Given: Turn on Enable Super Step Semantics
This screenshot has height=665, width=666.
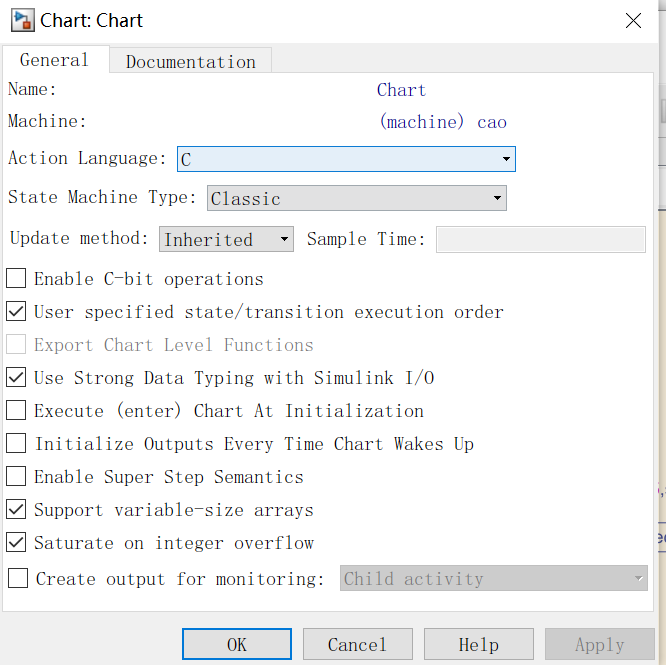Looking at the screenshot, I should pos(17,477).
